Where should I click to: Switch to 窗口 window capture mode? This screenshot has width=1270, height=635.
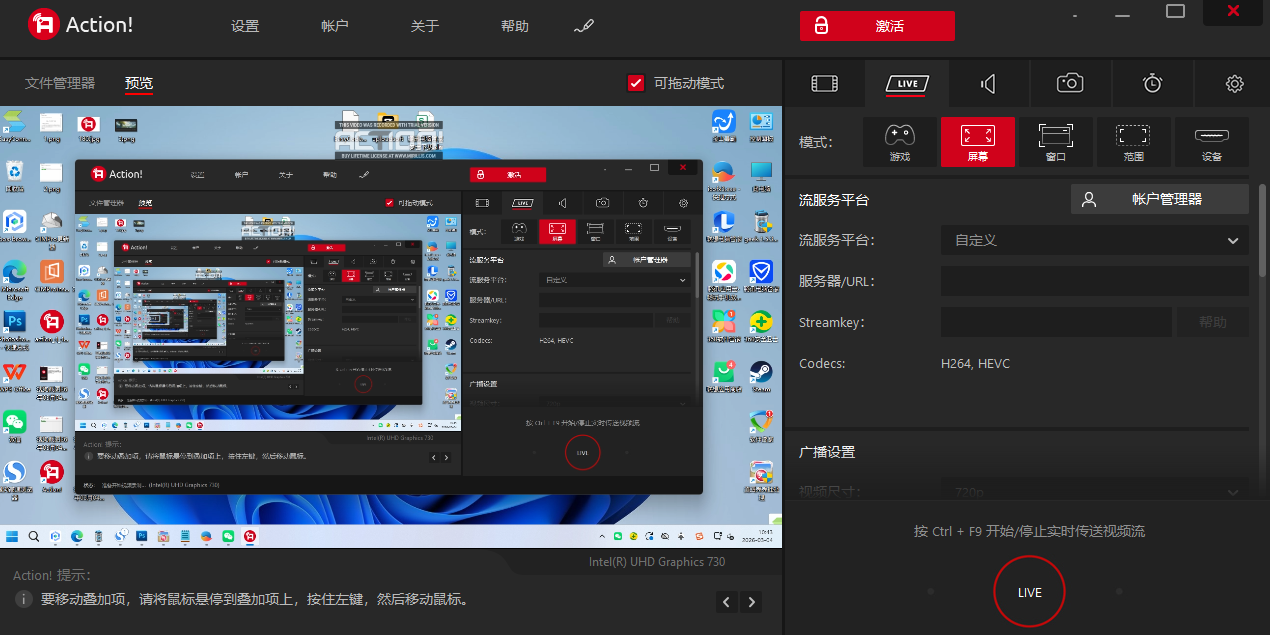pyautogui.click(x=1055, y=142)
